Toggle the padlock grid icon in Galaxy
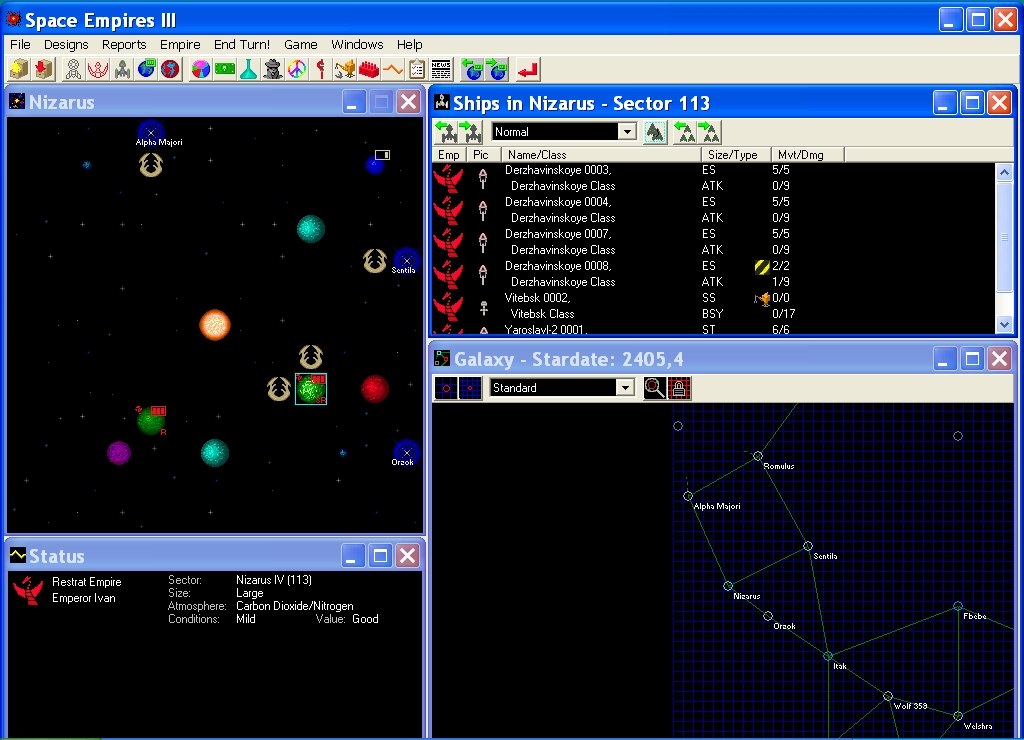 (x=679, y=388)
